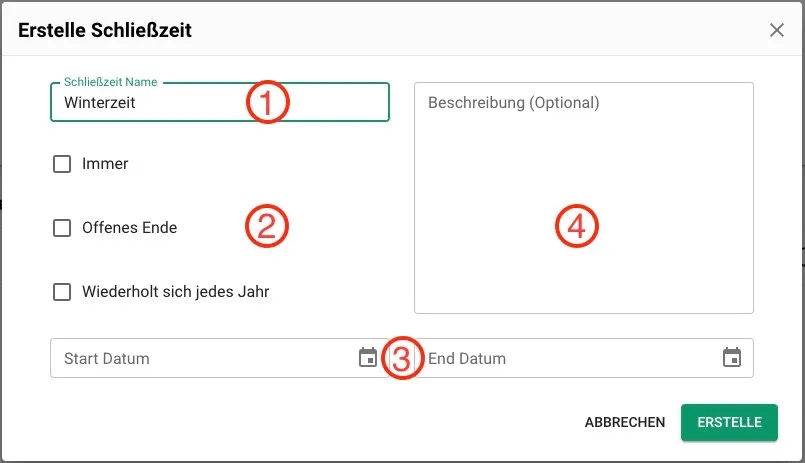Enable the Immer checkbox

62,164
